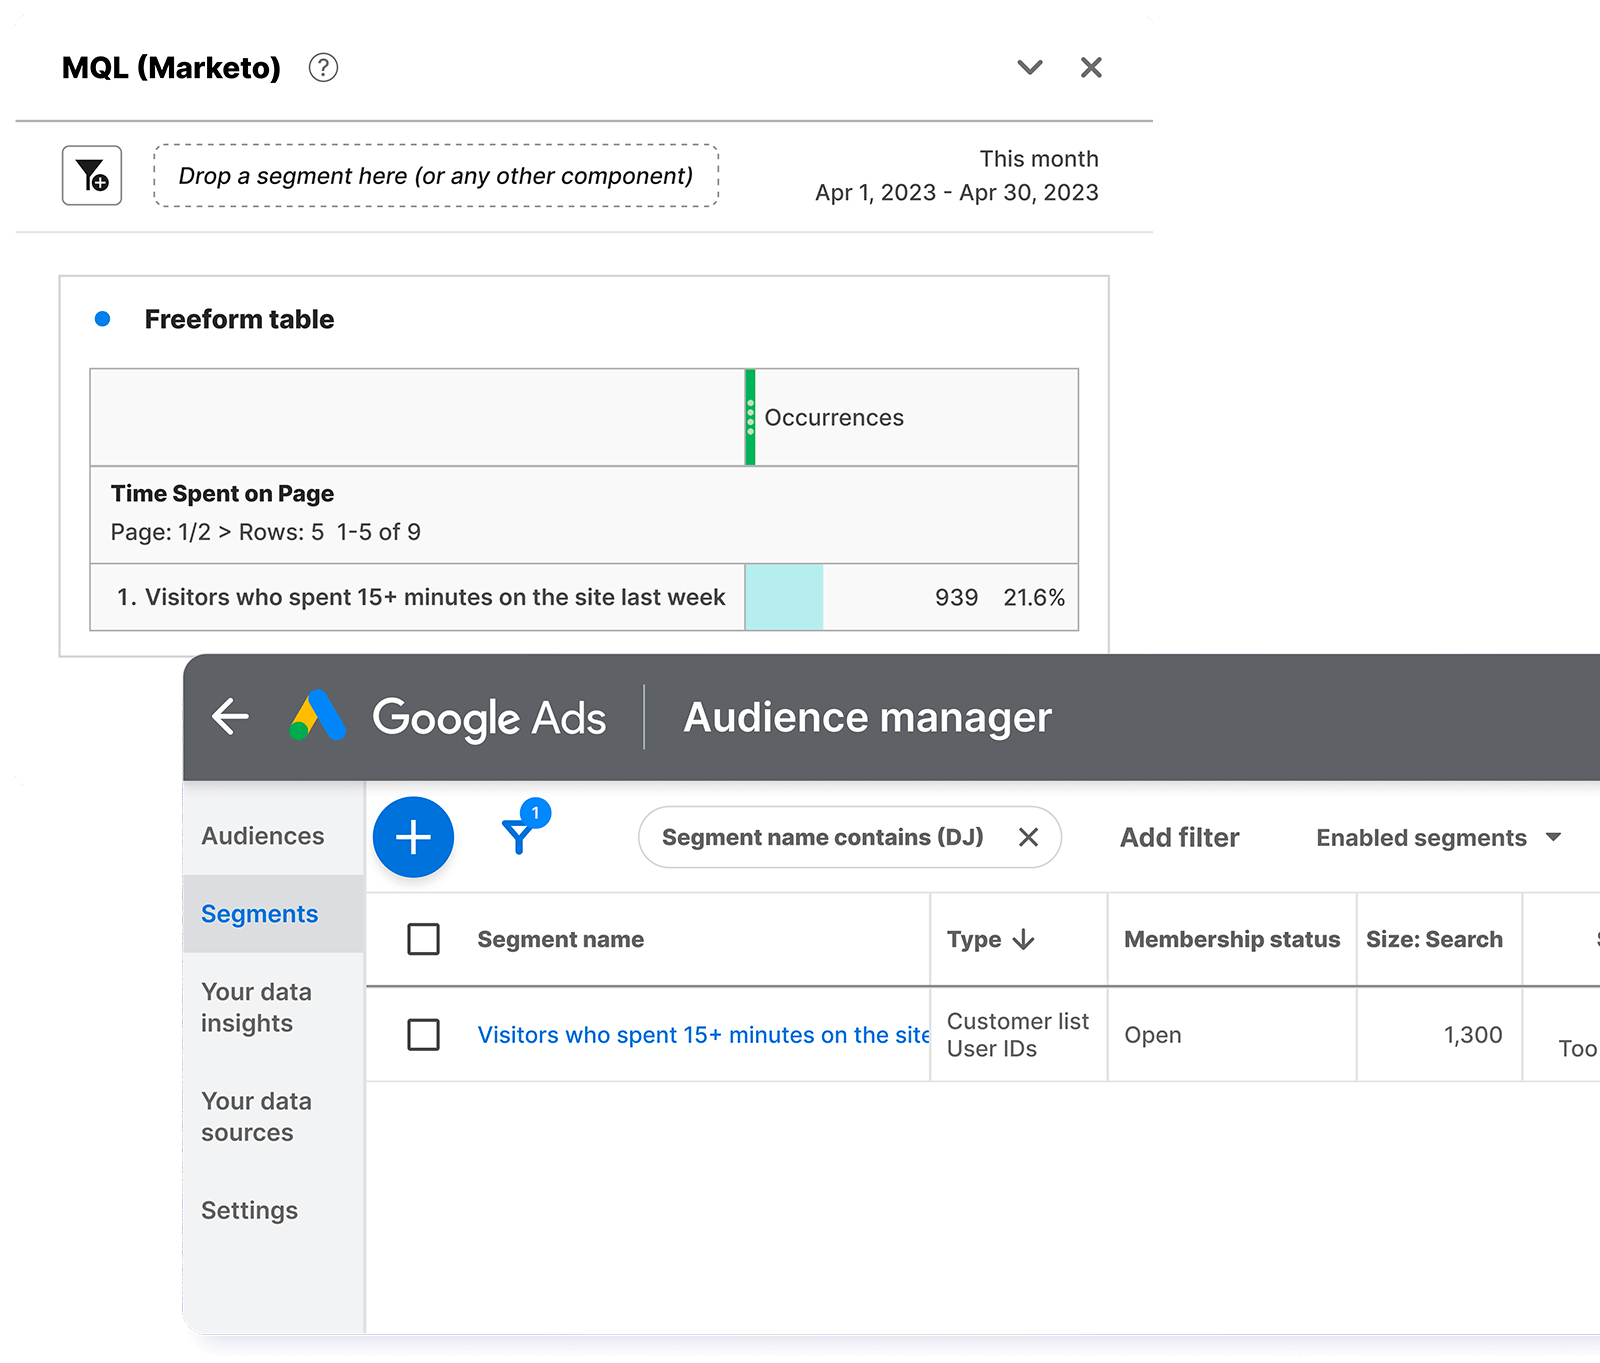1600x1363 pixels.
Task: Open Your data sources in the sidebar
Action: (256, 1117)
